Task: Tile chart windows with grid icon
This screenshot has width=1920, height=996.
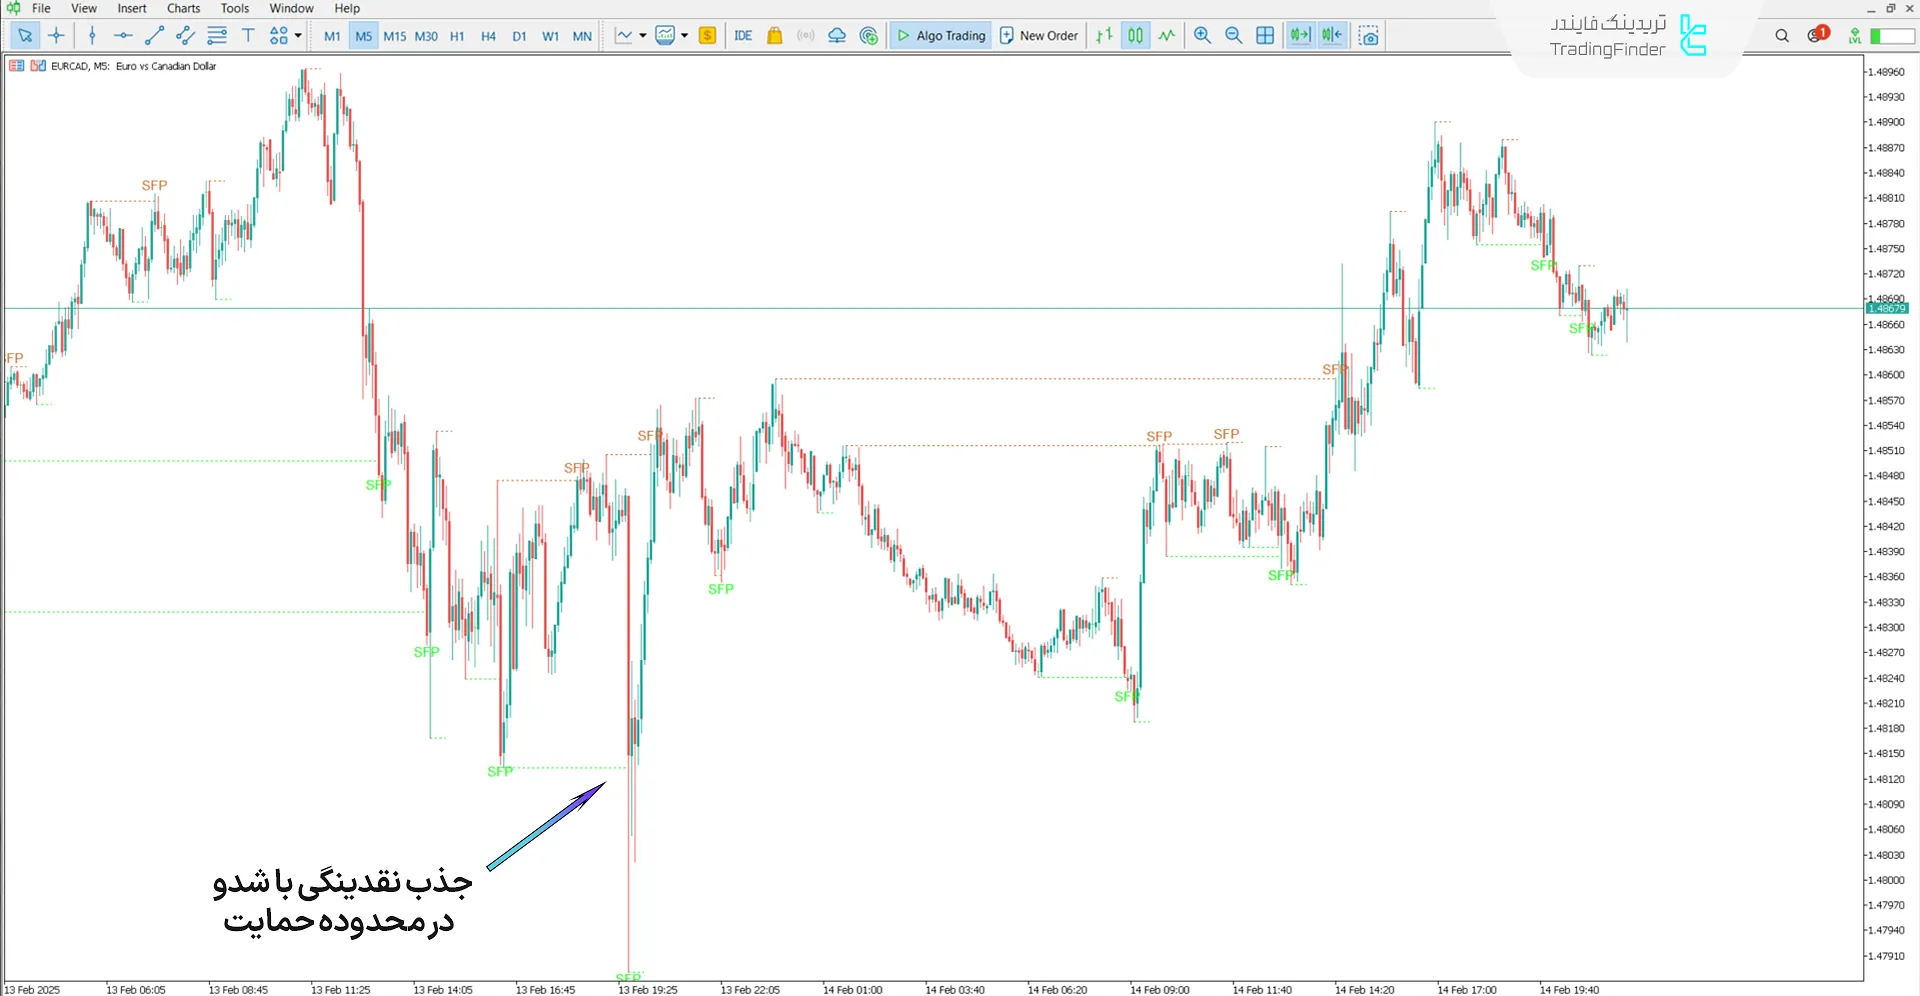Action: (x=1265, y=36)
